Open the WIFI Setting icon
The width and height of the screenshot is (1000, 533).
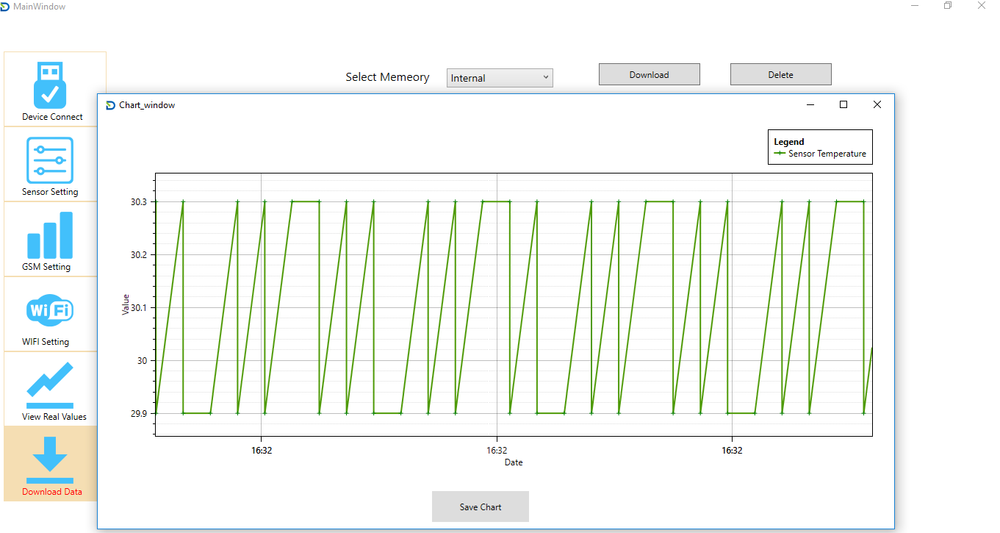tap(50, 311)
